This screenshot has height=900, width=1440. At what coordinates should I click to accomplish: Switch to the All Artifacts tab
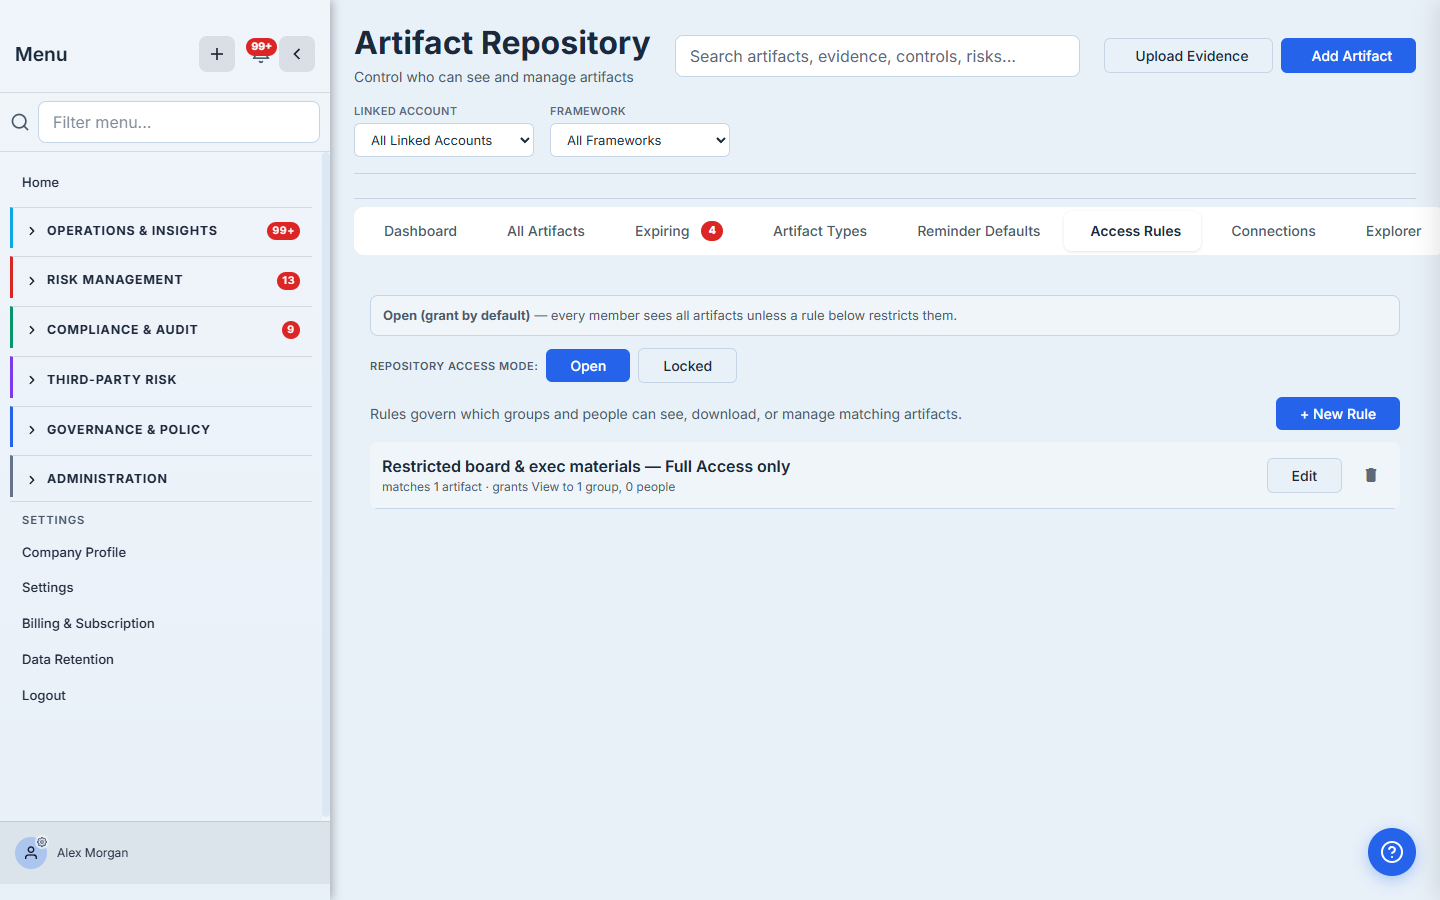[x=546, y=231]
